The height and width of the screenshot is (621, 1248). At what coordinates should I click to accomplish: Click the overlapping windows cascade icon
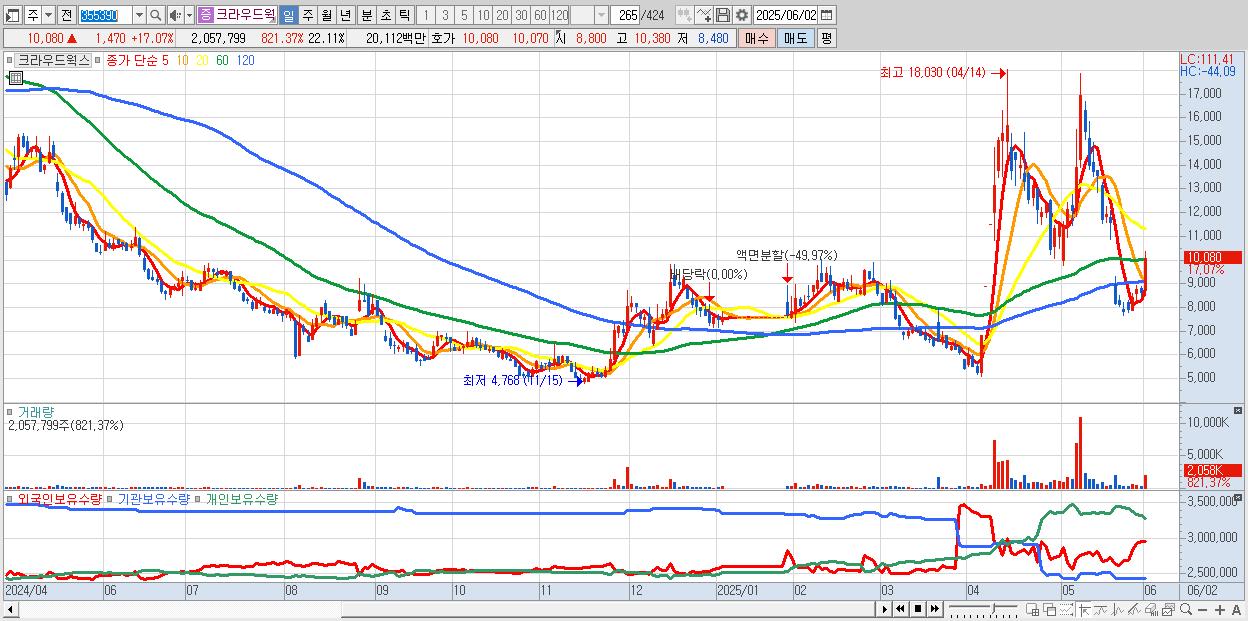pos(1050,609)
